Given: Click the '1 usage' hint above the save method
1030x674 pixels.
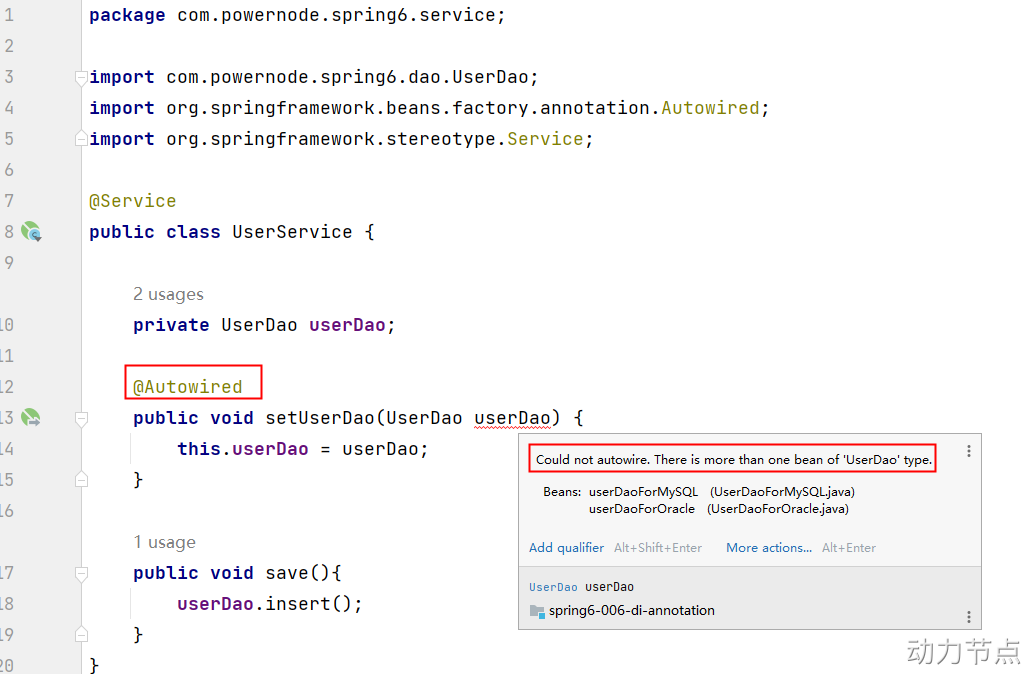Looking at the screenshot, I should click(x=164, y=542).
